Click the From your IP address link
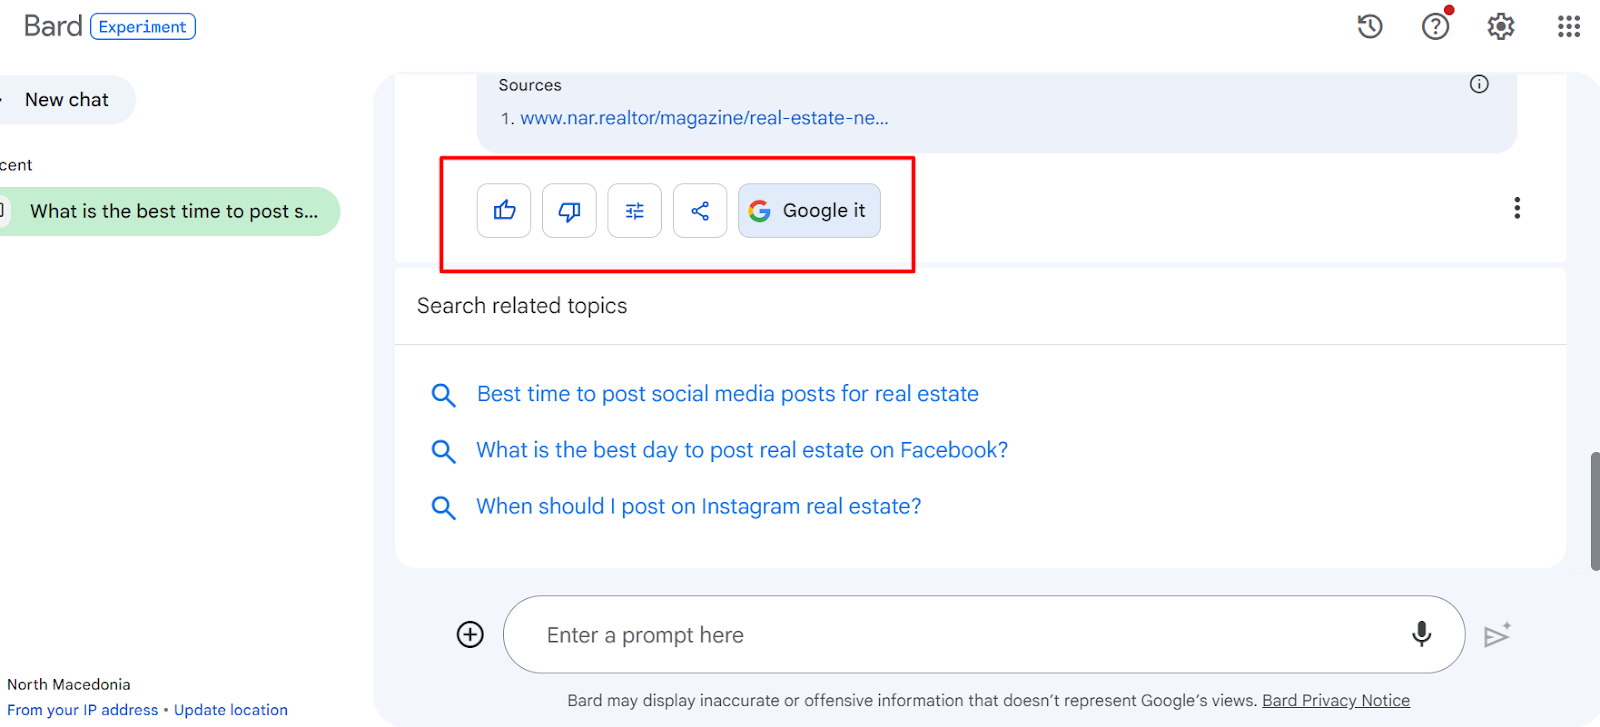 83,710
